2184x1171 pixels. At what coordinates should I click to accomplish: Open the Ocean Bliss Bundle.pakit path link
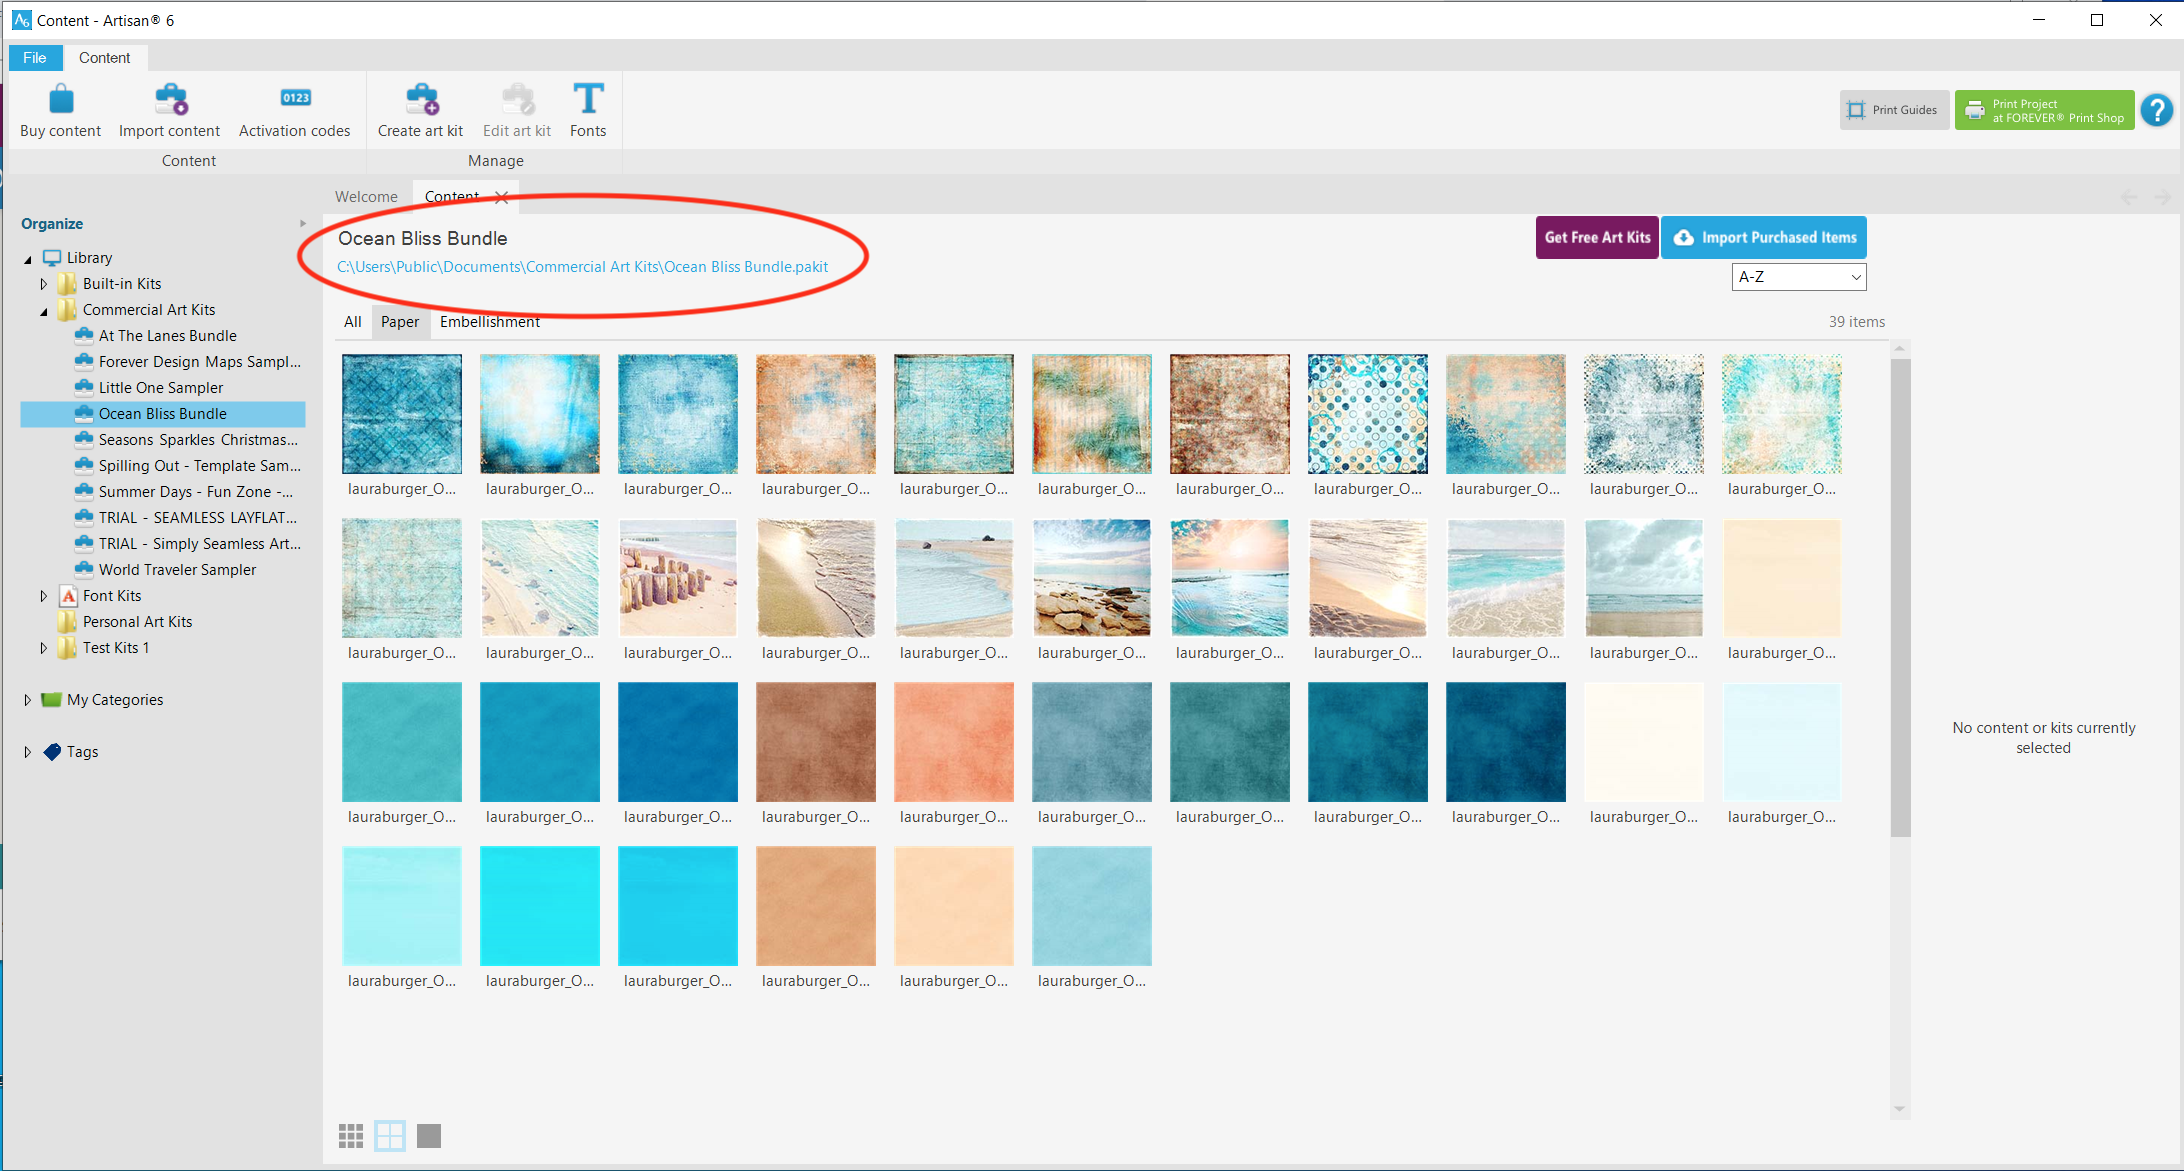pos(583,267)
